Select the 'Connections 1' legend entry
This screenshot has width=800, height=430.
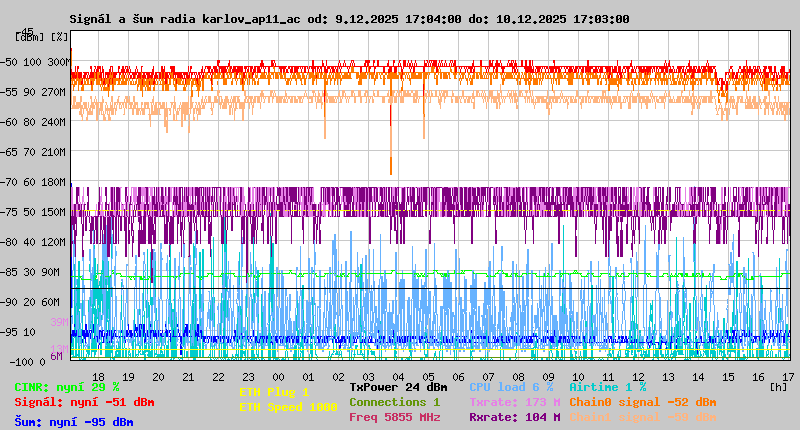394,402
